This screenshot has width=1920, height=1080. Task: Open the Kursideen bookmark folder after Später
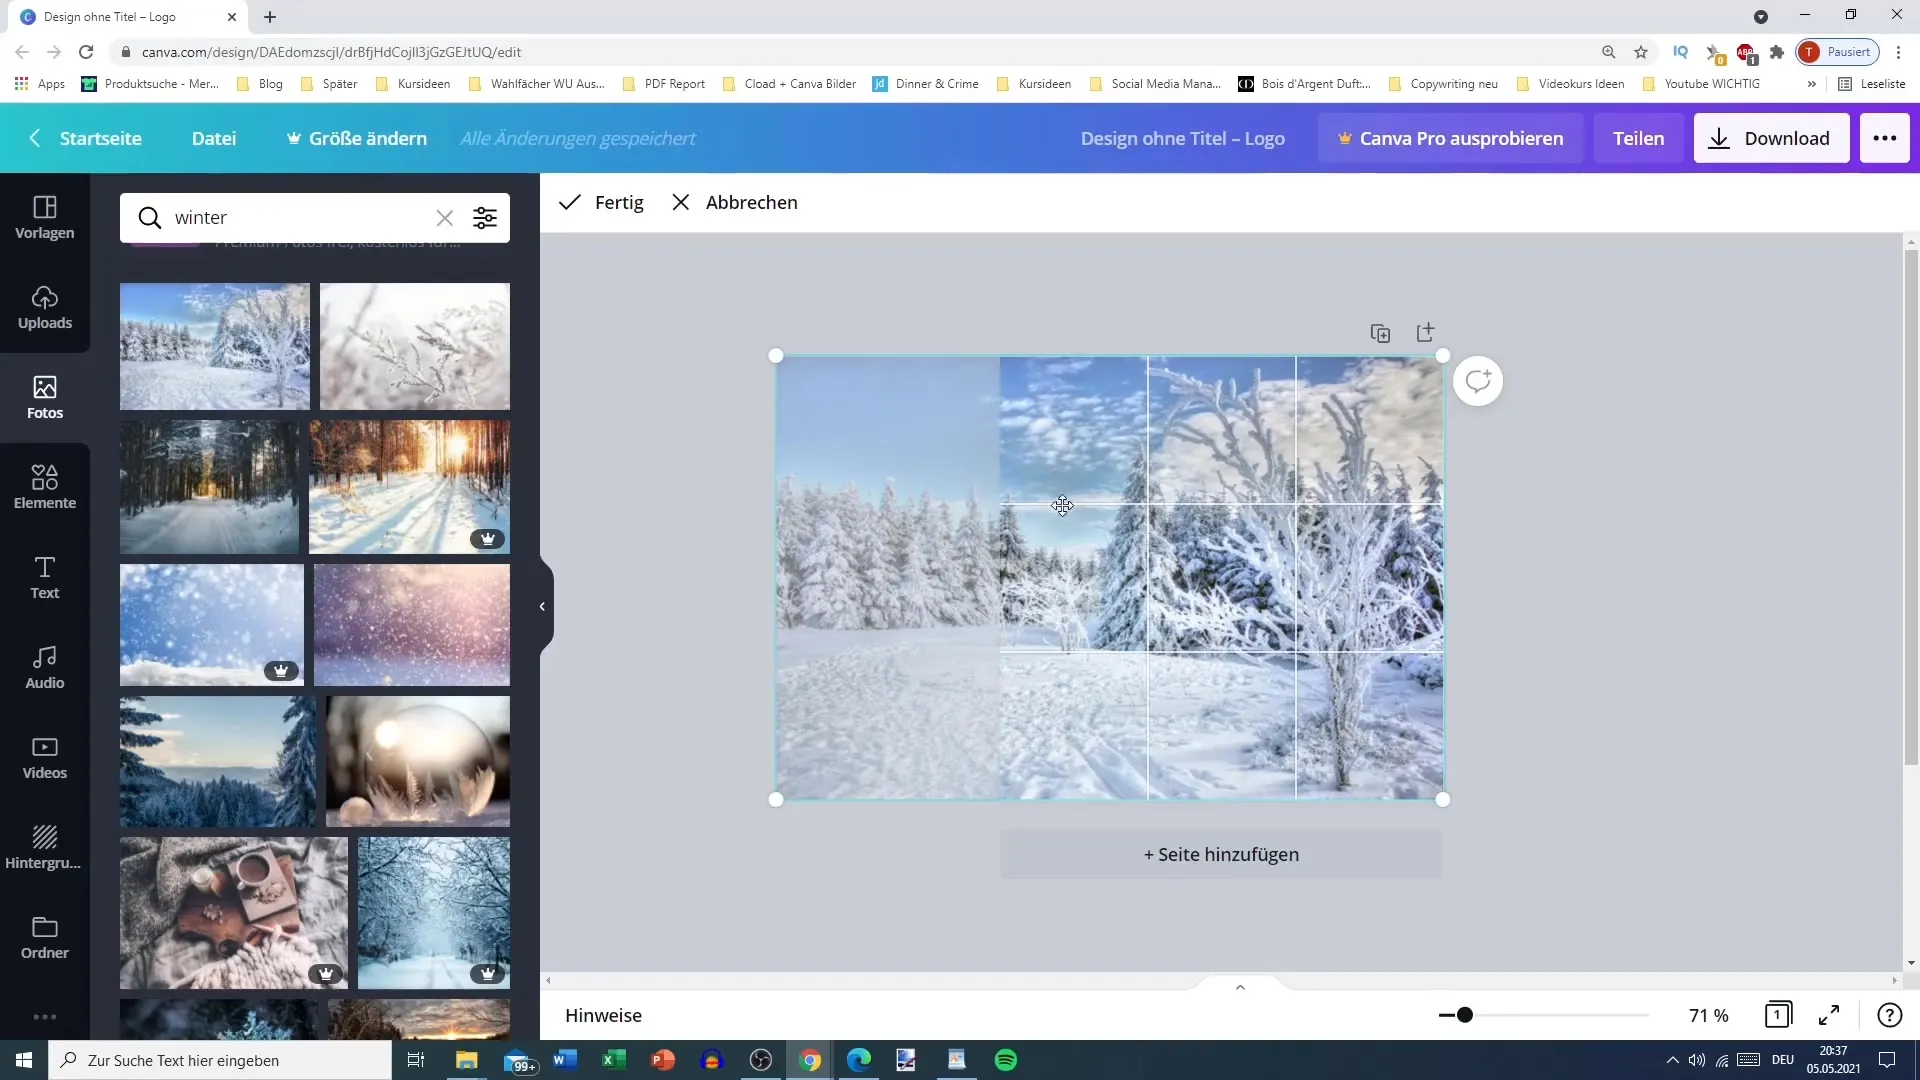click(413, 84)
